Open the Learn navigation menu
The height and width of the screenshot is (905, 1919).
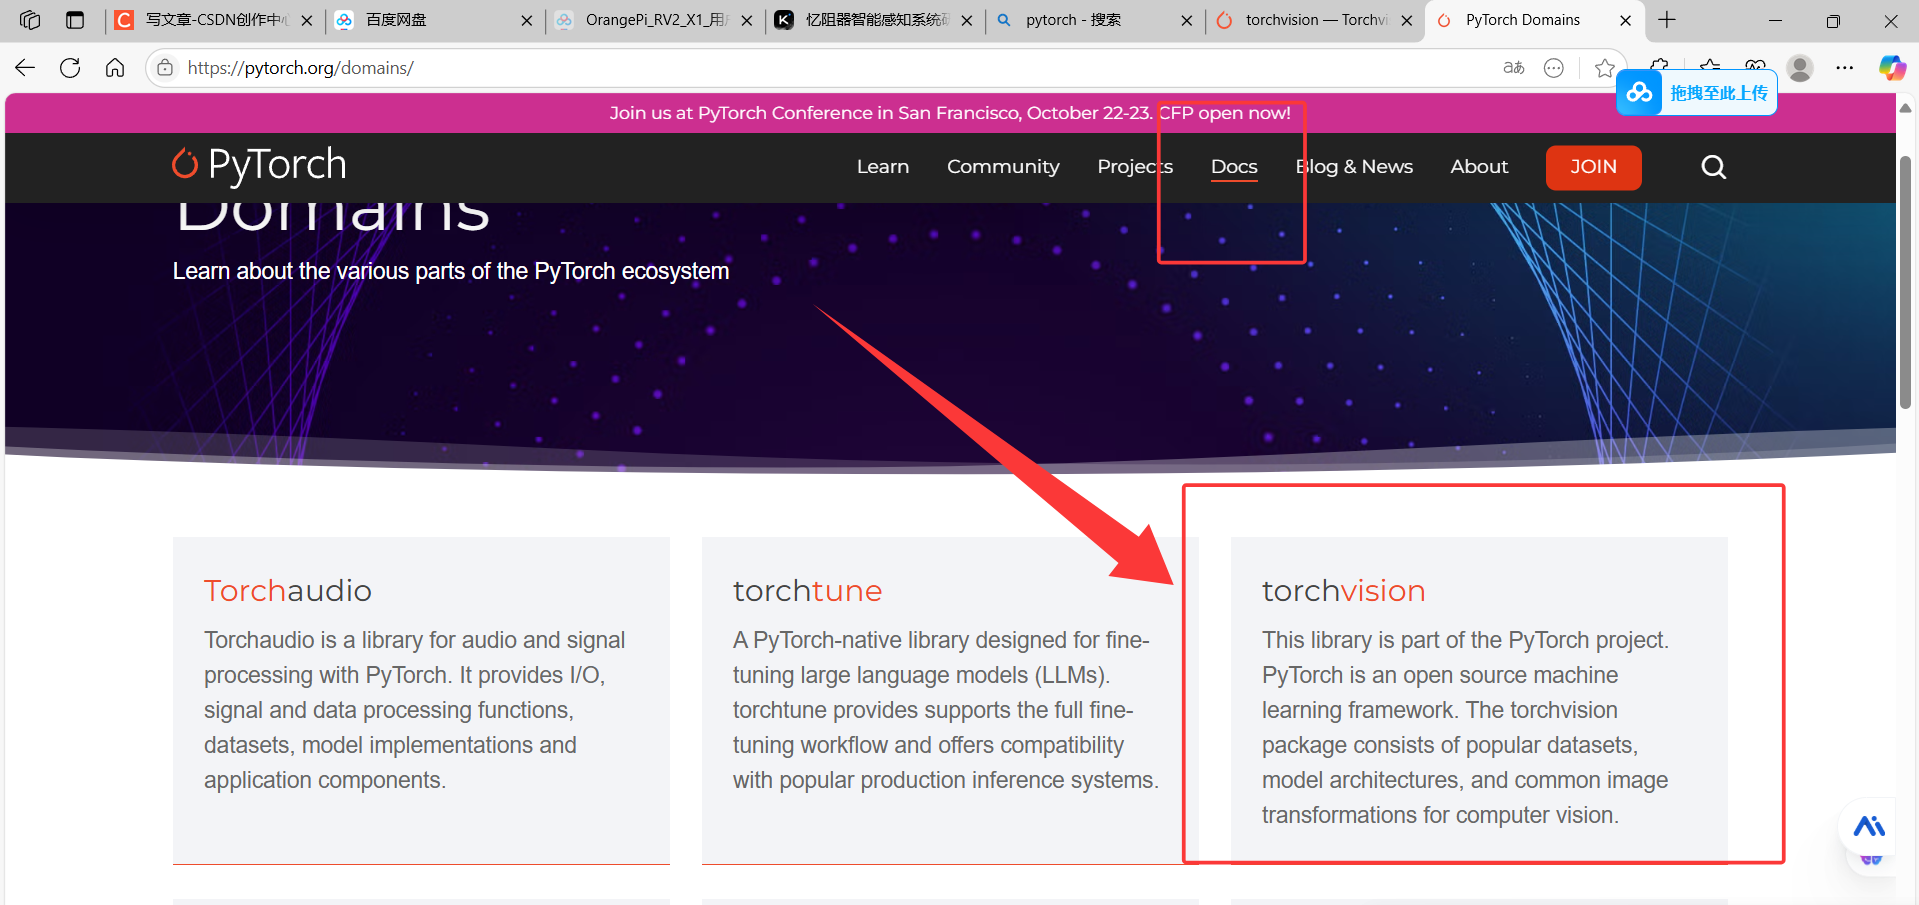[883, 167]
